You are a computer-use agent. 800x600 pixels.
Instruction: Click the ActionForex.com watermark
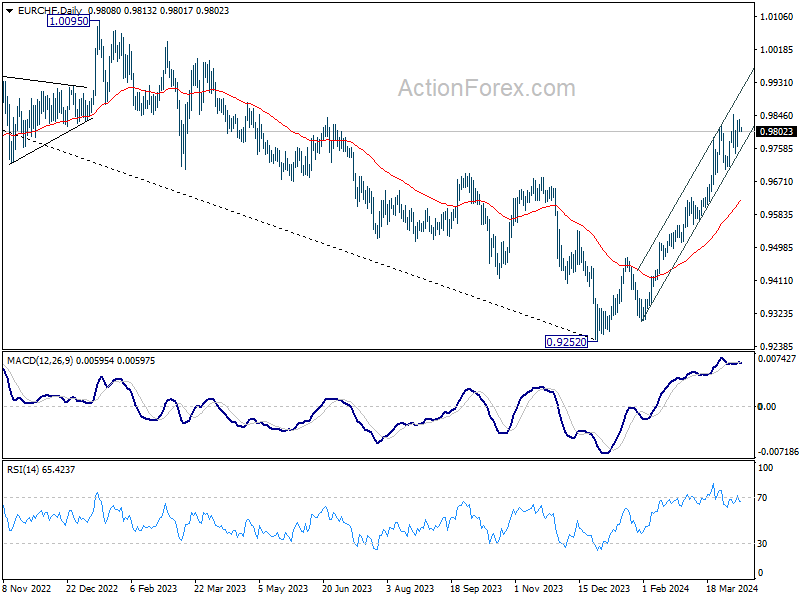coord(486,88)
